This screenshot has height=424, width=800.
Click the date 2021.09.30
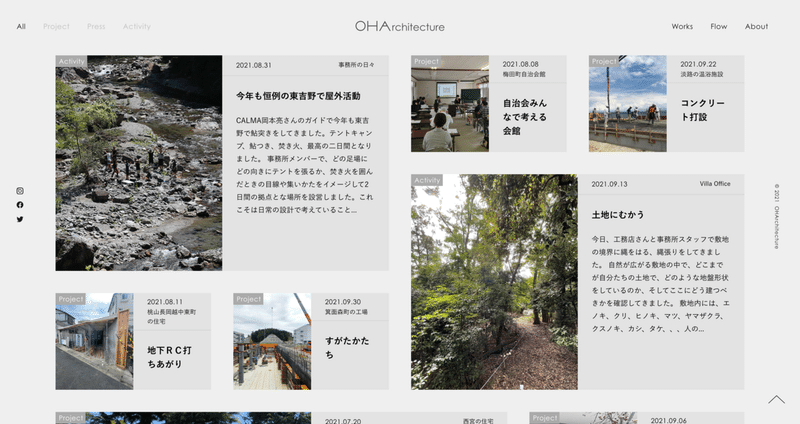pyautogui.click(x=342, y=302)
